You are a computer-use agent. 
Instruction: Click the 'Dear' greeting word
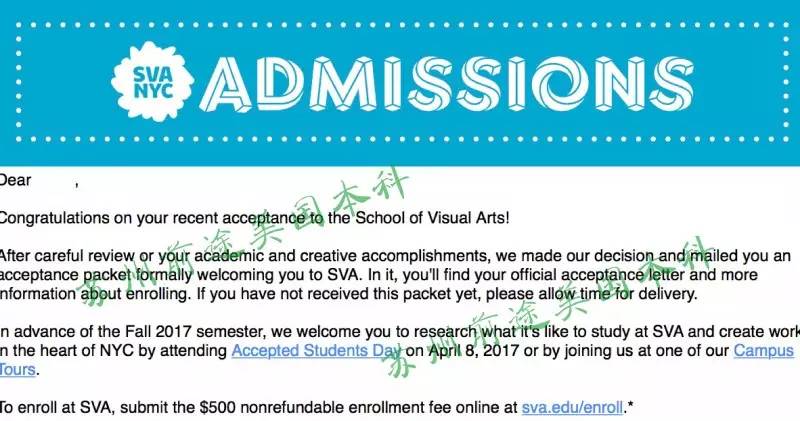pos(15,180)
